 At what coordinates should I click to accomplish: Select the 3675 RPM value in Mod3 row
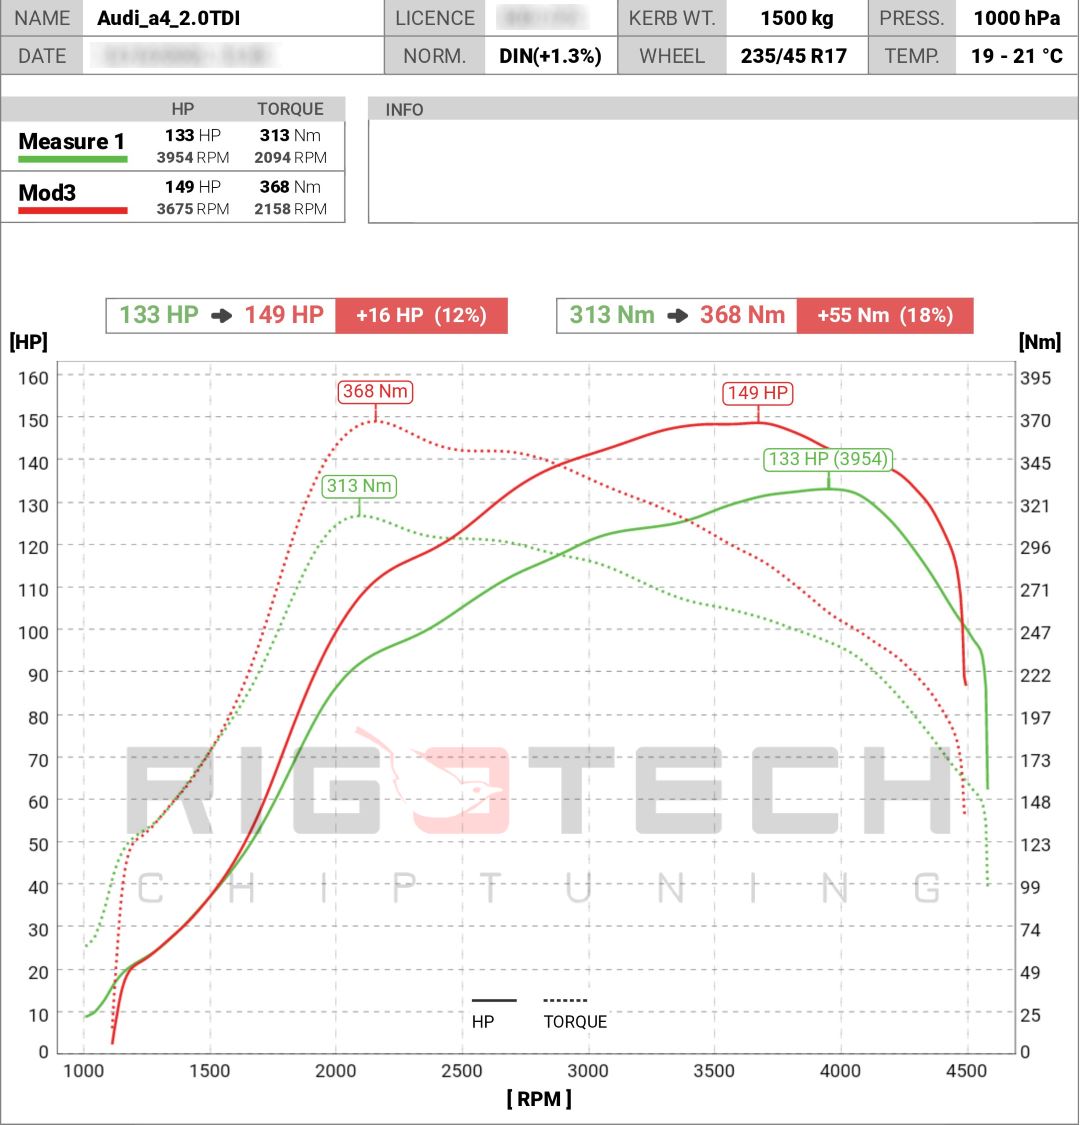point(193,210)
